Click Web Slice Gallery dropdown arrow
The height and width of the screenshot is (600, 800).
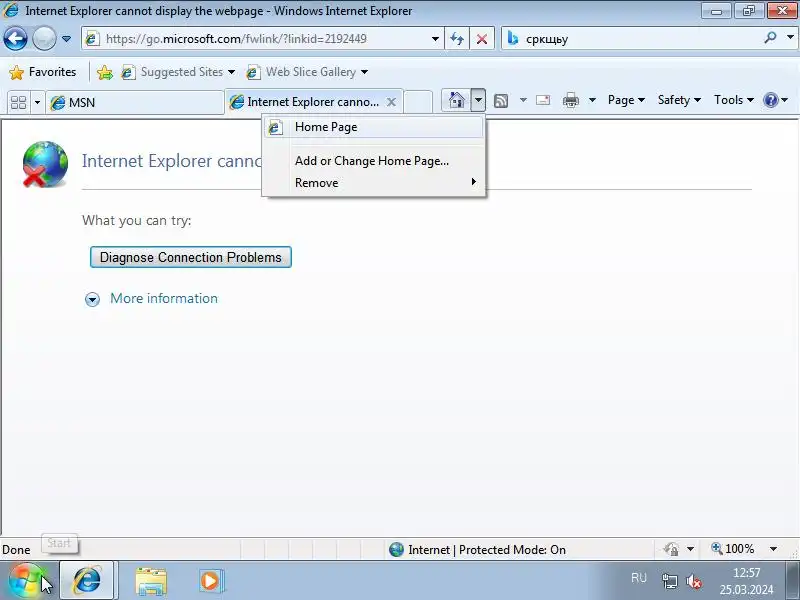point(364,72)
